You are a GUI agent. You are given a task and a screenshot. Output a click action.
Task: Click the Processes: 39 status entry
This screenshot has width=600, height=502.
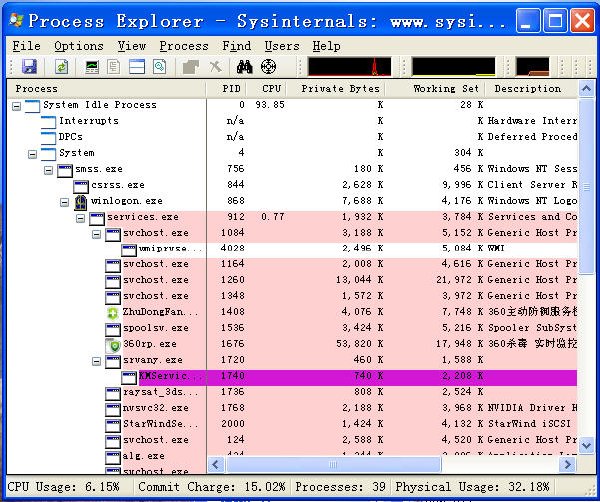[x=341, y=487]
